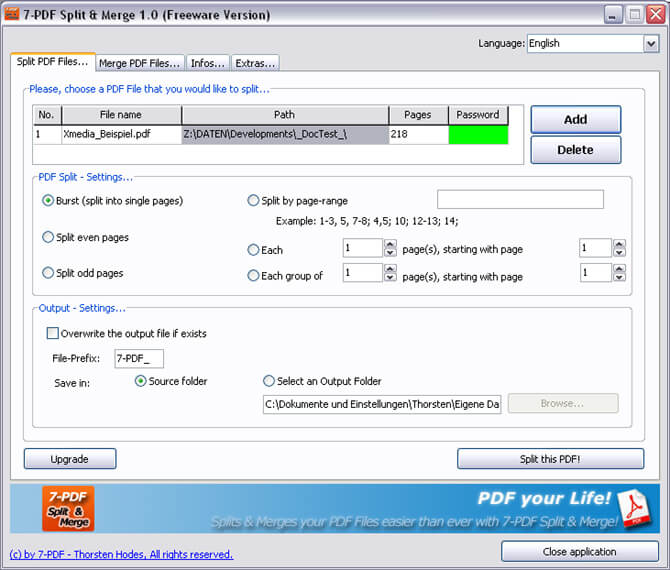
Task: Open the 7-PDF Thorsten Hodes copyright link
Action: pos(121,554)
